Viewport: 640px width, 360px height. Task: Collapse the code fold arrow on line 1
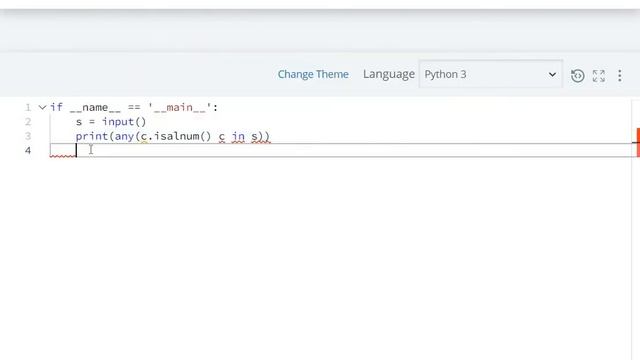click(42, 107)
